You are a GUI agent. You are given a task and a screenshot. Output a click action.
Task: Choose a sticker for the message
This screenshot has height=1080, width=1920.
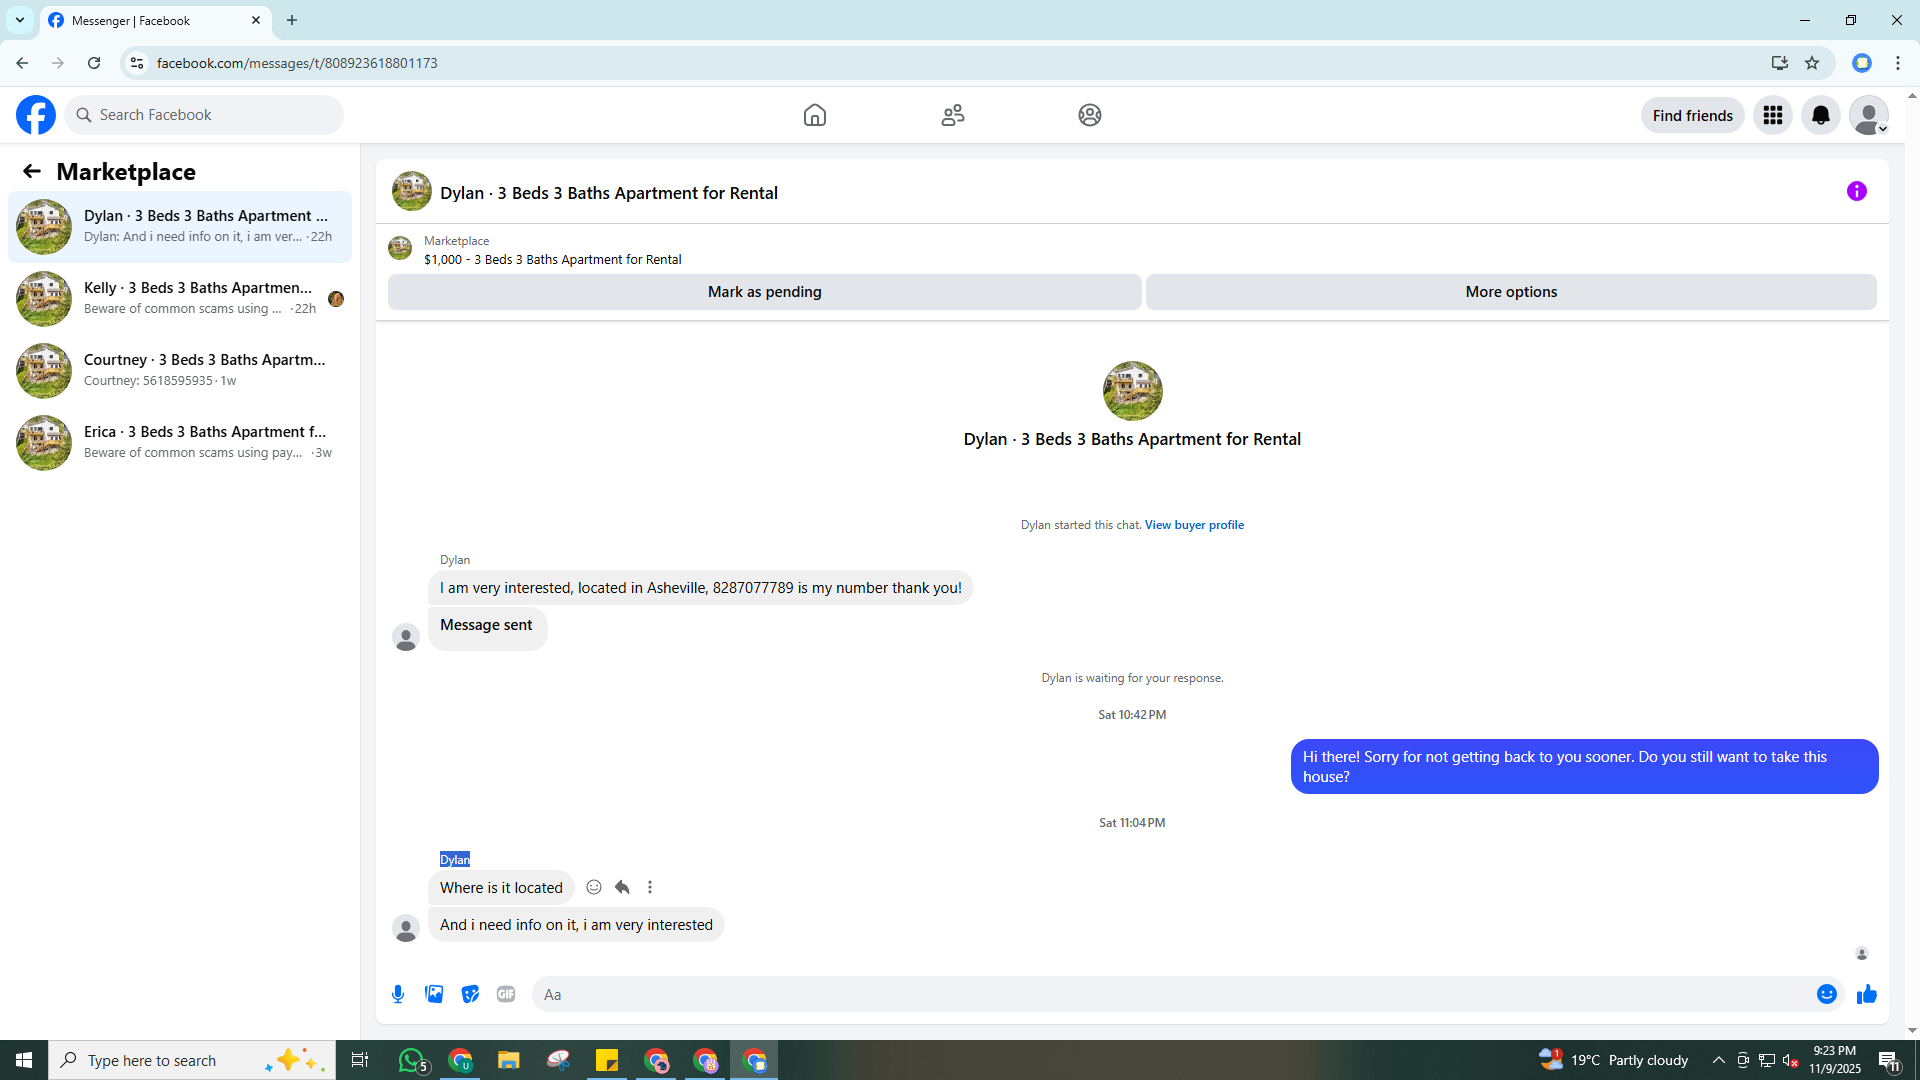point(470,994)
